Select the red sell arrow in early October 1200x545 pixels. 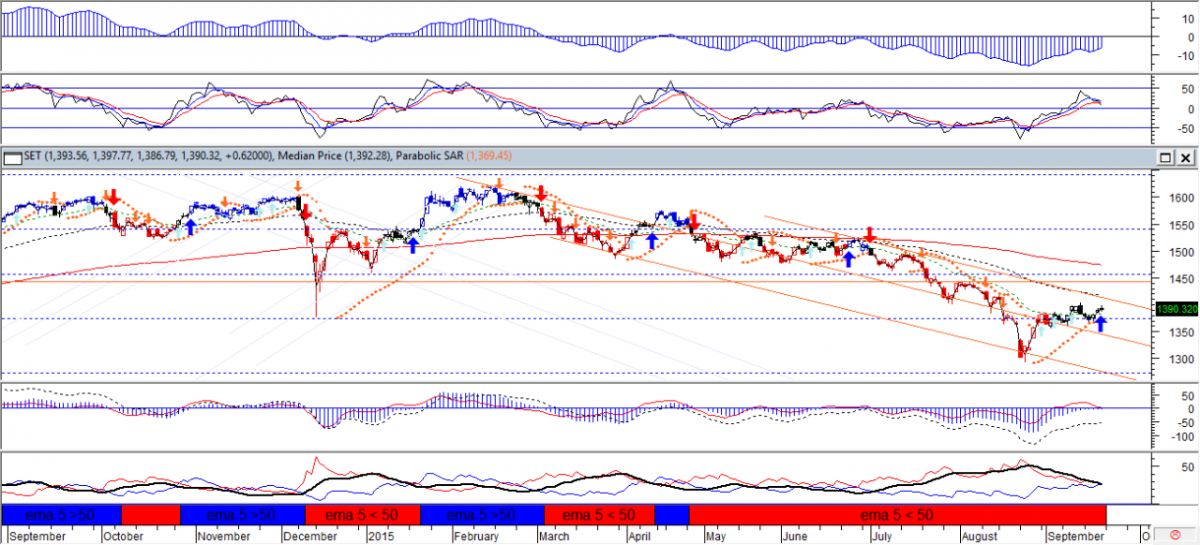pyautogui.click(x=114, y=196)
